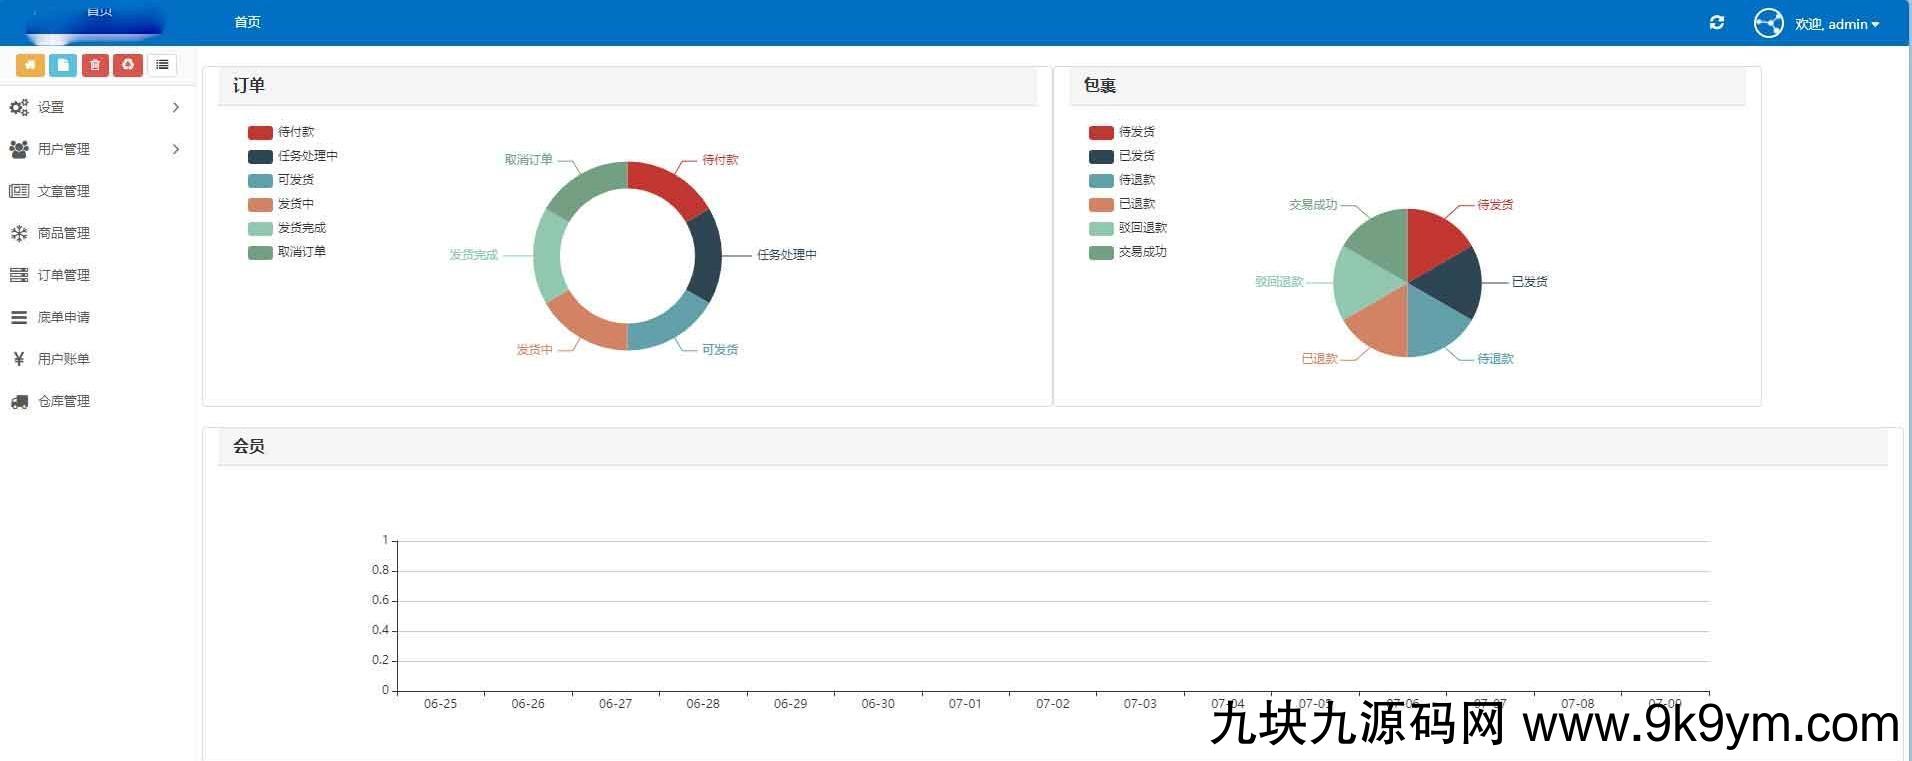Click the blue document shortcut icon

click(62, 65)
